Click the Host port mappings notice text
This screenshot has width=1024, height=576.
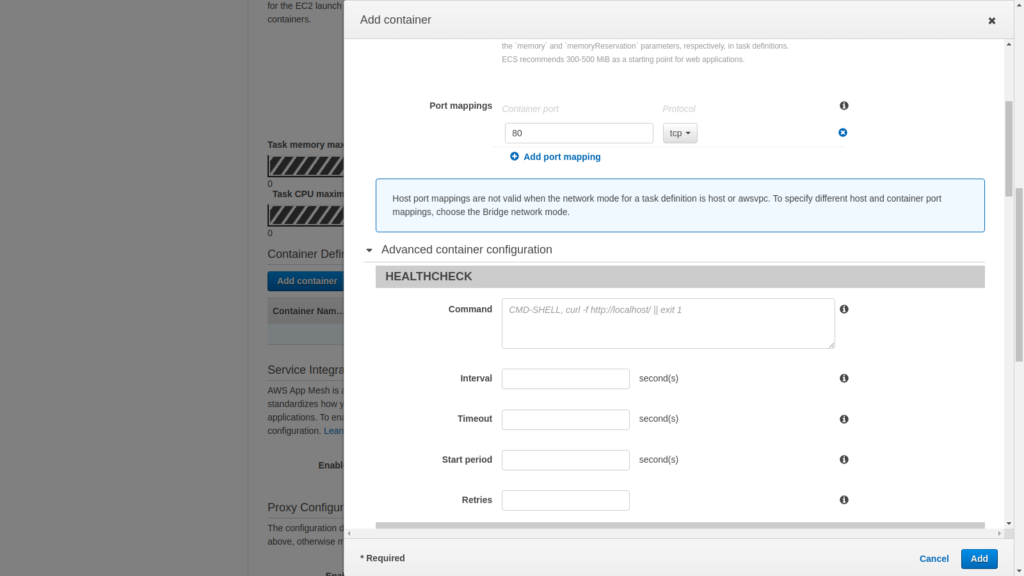[667, 205]
